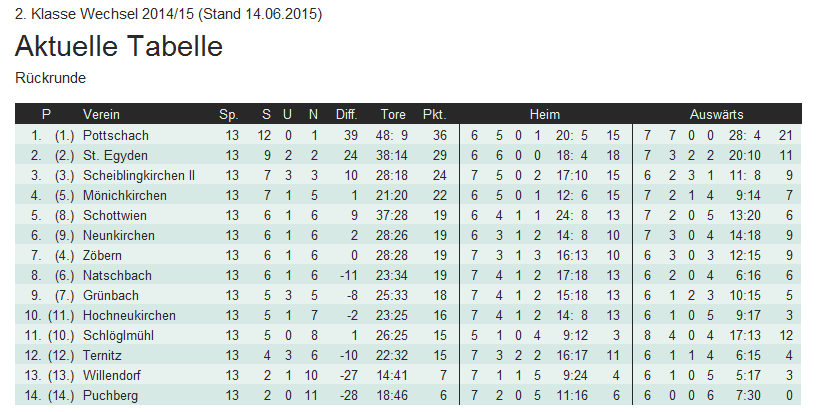
Task: Select the Auswärts header section
Action: pos(716,114)
